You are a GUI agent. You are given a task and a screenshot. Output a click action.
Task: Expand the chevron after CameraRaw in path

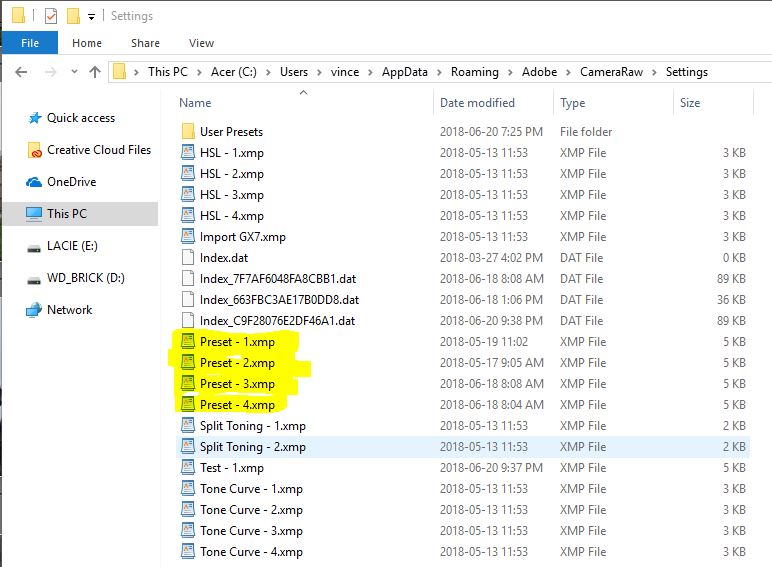654,72
